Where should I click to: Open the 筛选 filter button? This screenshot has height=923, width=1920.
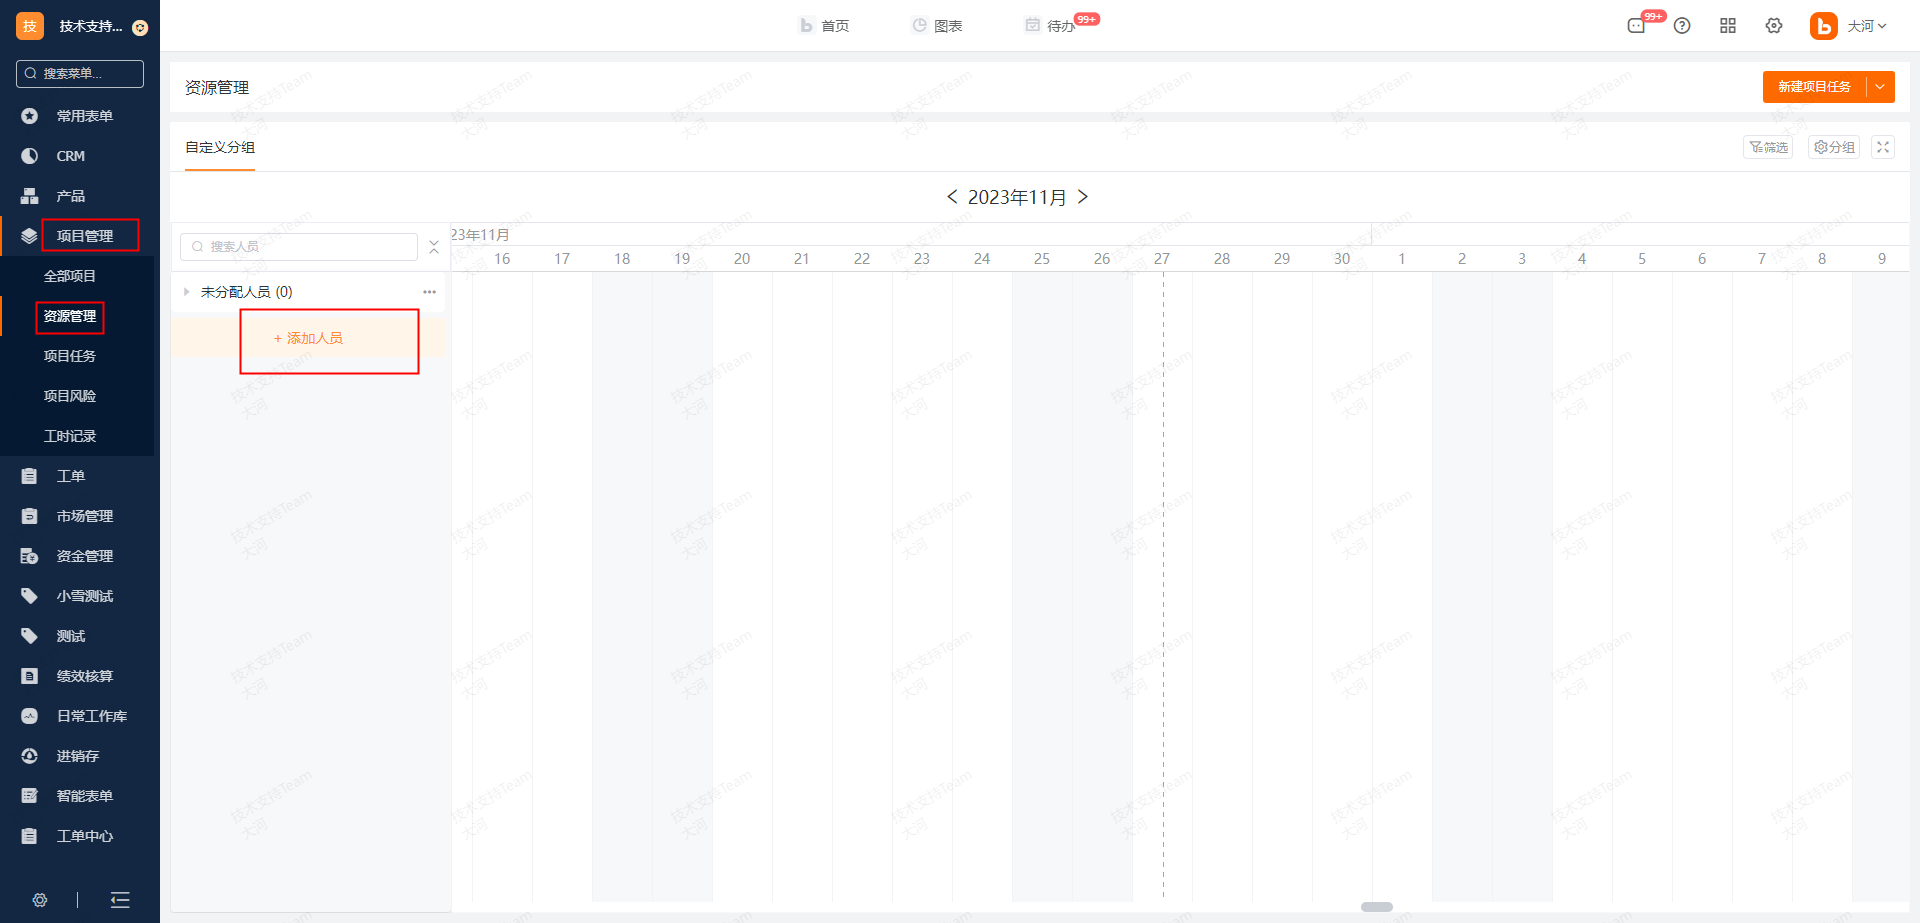[1768, 147]
